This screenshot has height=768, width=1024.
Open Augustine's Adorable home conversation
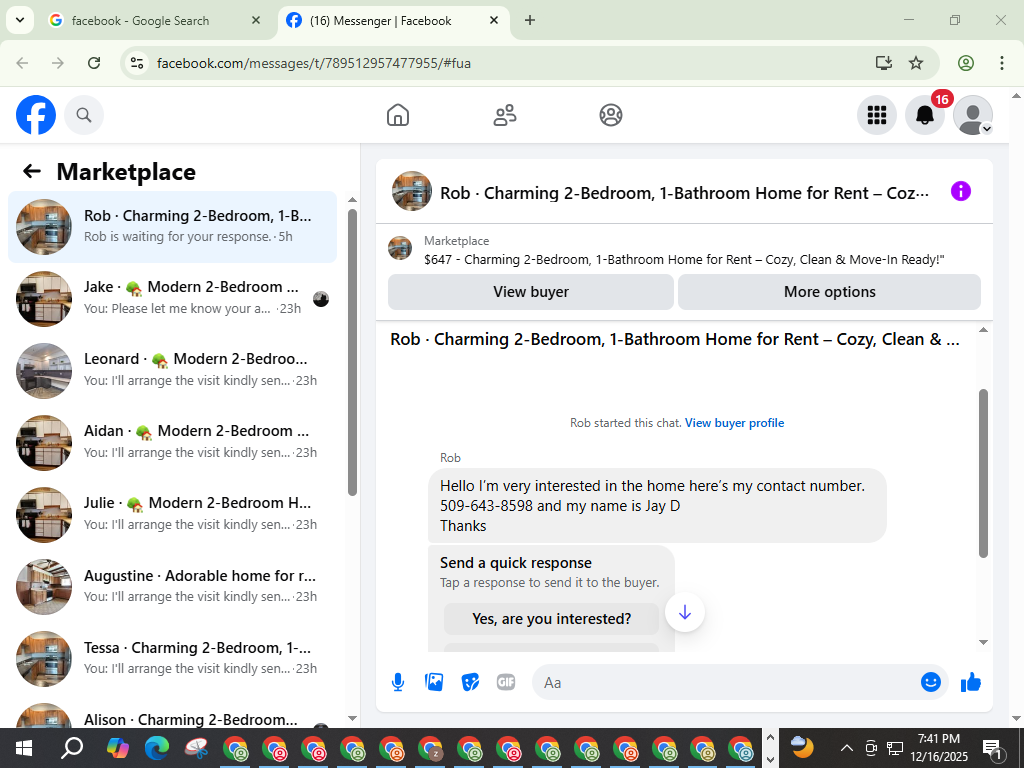[172, 586]
